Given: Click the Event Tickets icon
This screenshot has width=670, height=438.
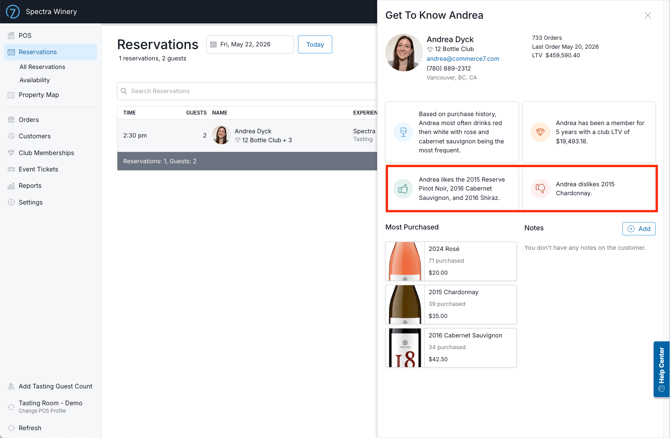Looking at the screenshot, I should click(x=11, y=169).
